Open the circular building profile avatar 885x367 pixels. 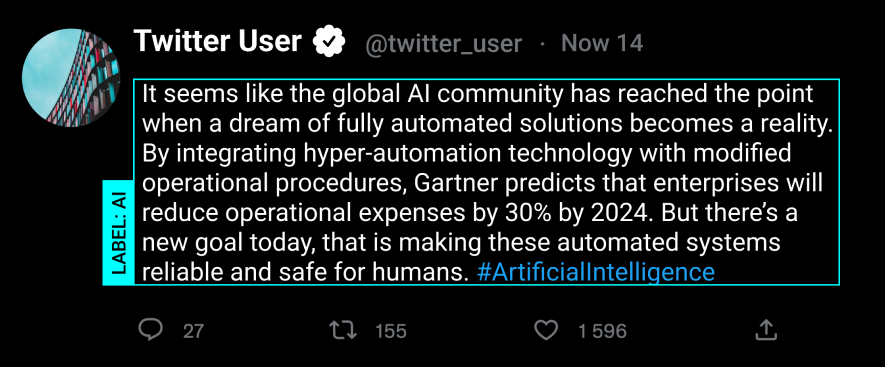click(x=71, y=77)
